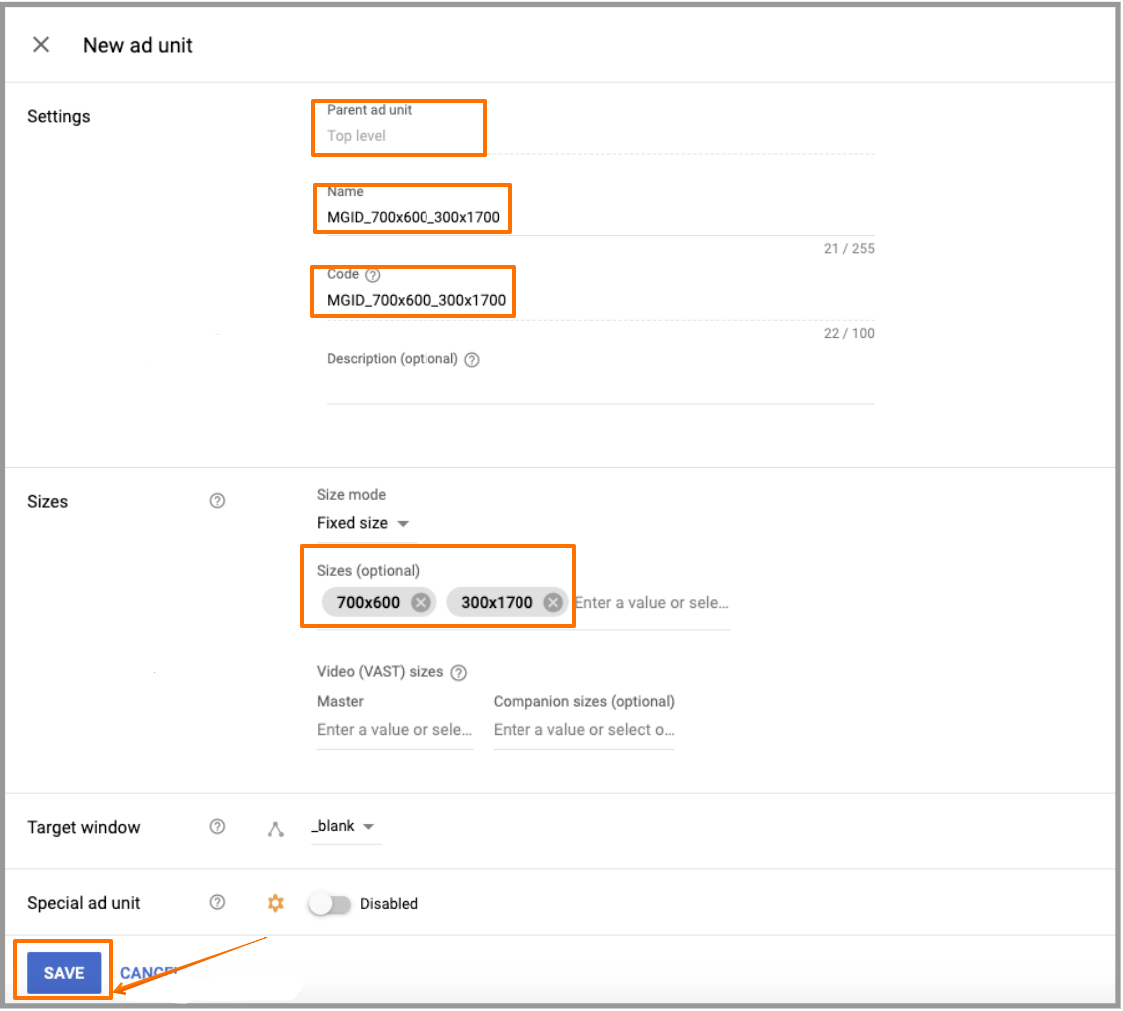Toggle the Special ad unit switch
1123x1011 pixels.
pos(329,904)
